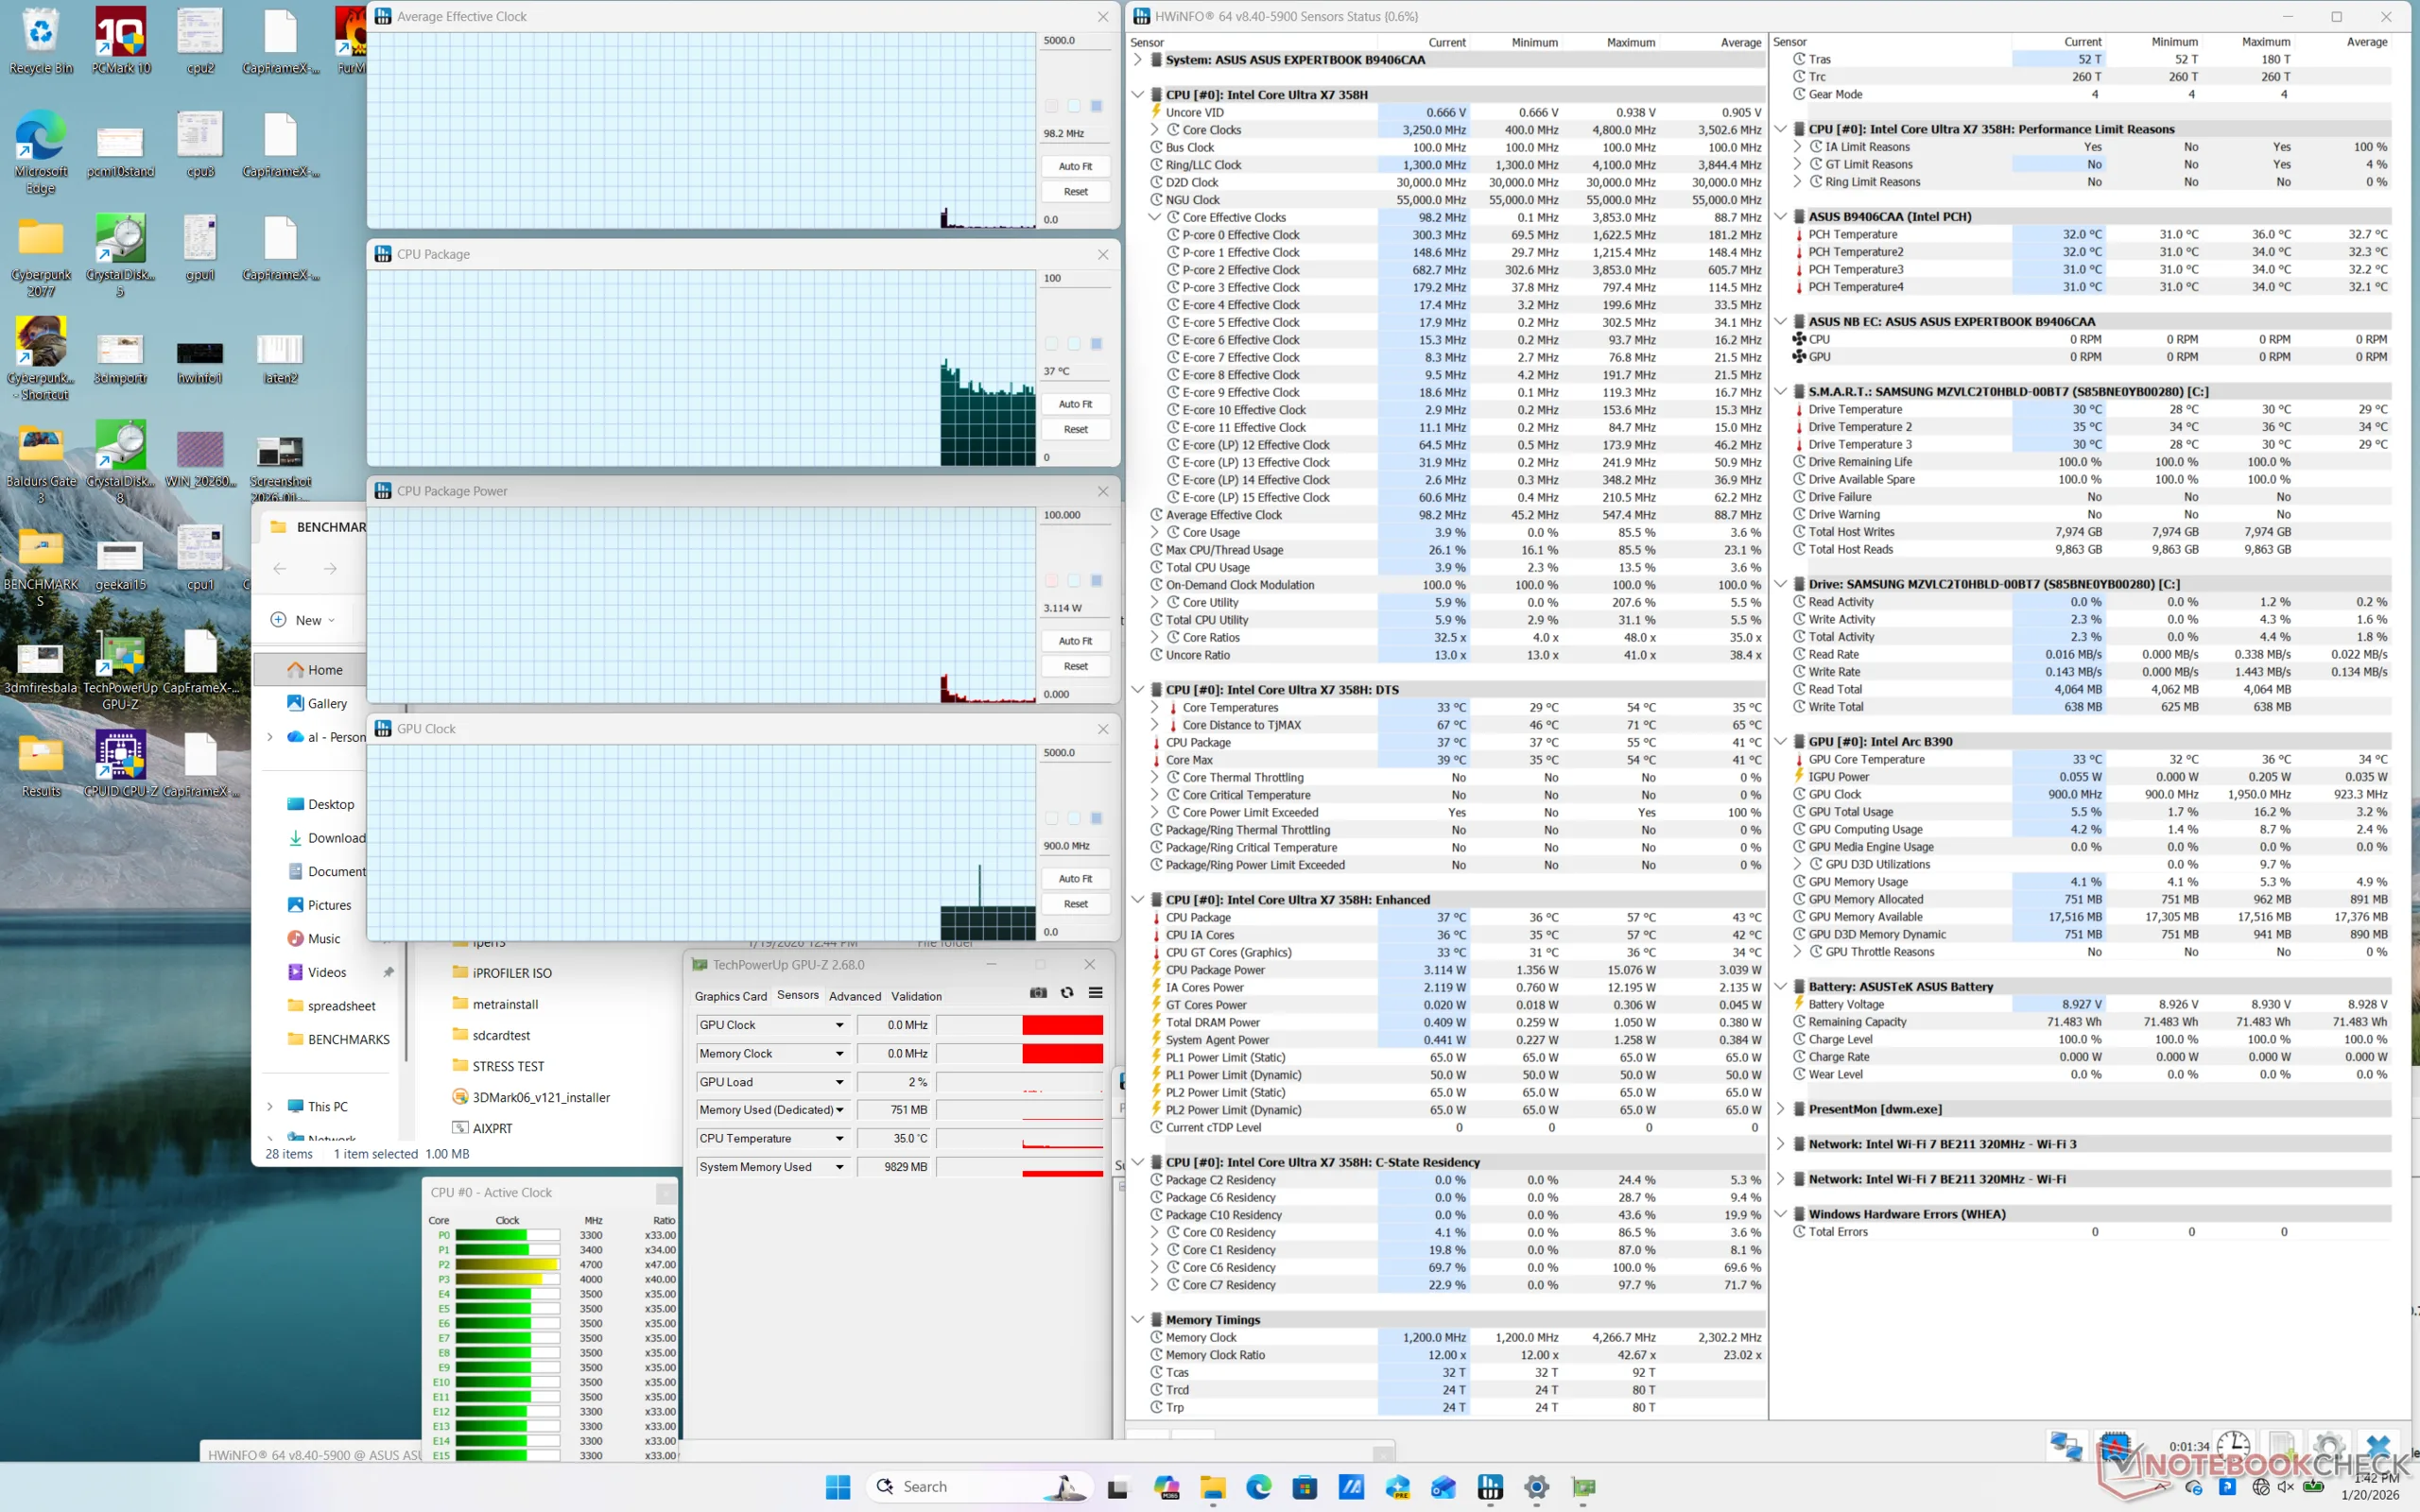Click blue color swatch in CPU Package Power graph

click(1096, 581)
